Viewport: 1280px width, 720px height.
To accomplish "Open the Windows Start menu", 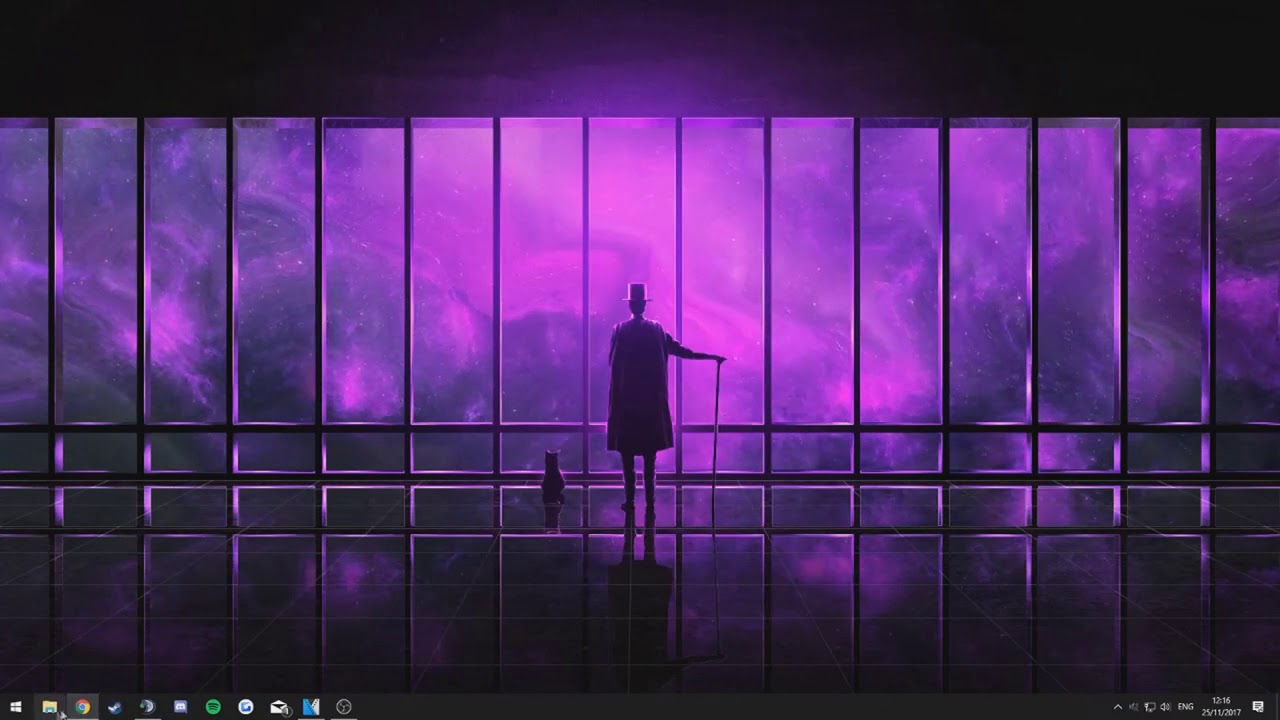I will point(16,707).
